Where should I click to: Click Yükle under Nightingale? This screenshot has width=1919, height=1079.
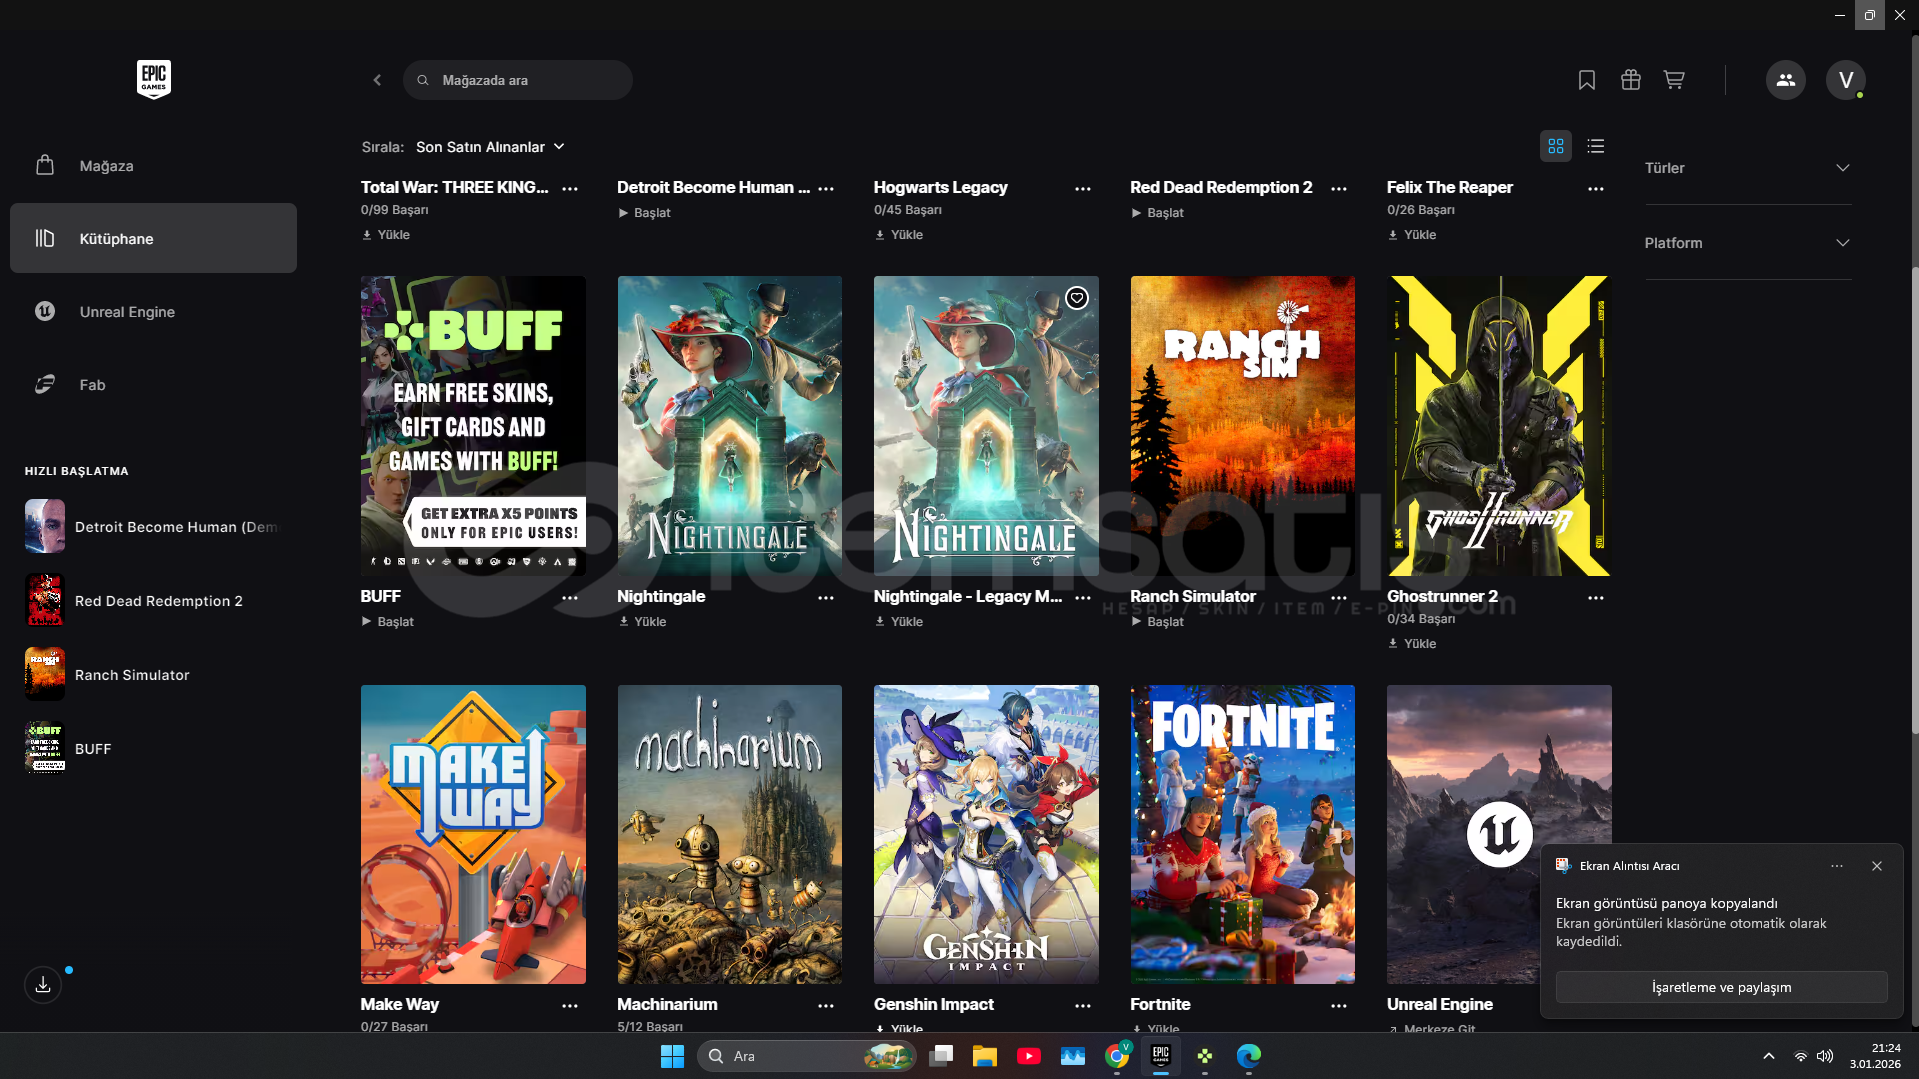642,622
